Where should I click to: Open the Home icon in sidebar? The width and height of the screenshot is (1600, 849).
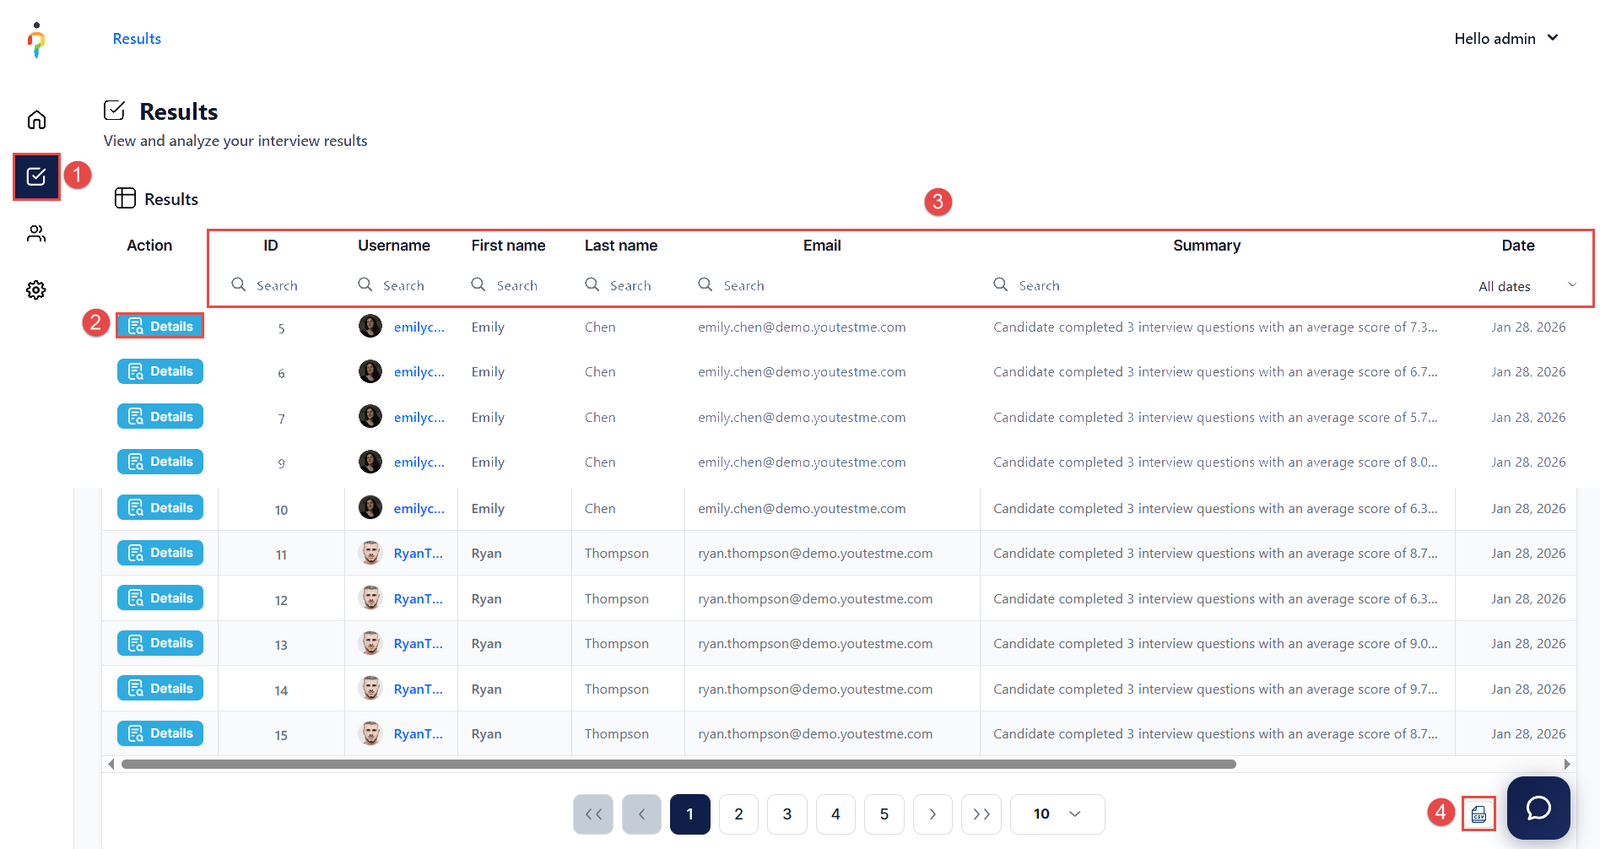pos(36,120)
